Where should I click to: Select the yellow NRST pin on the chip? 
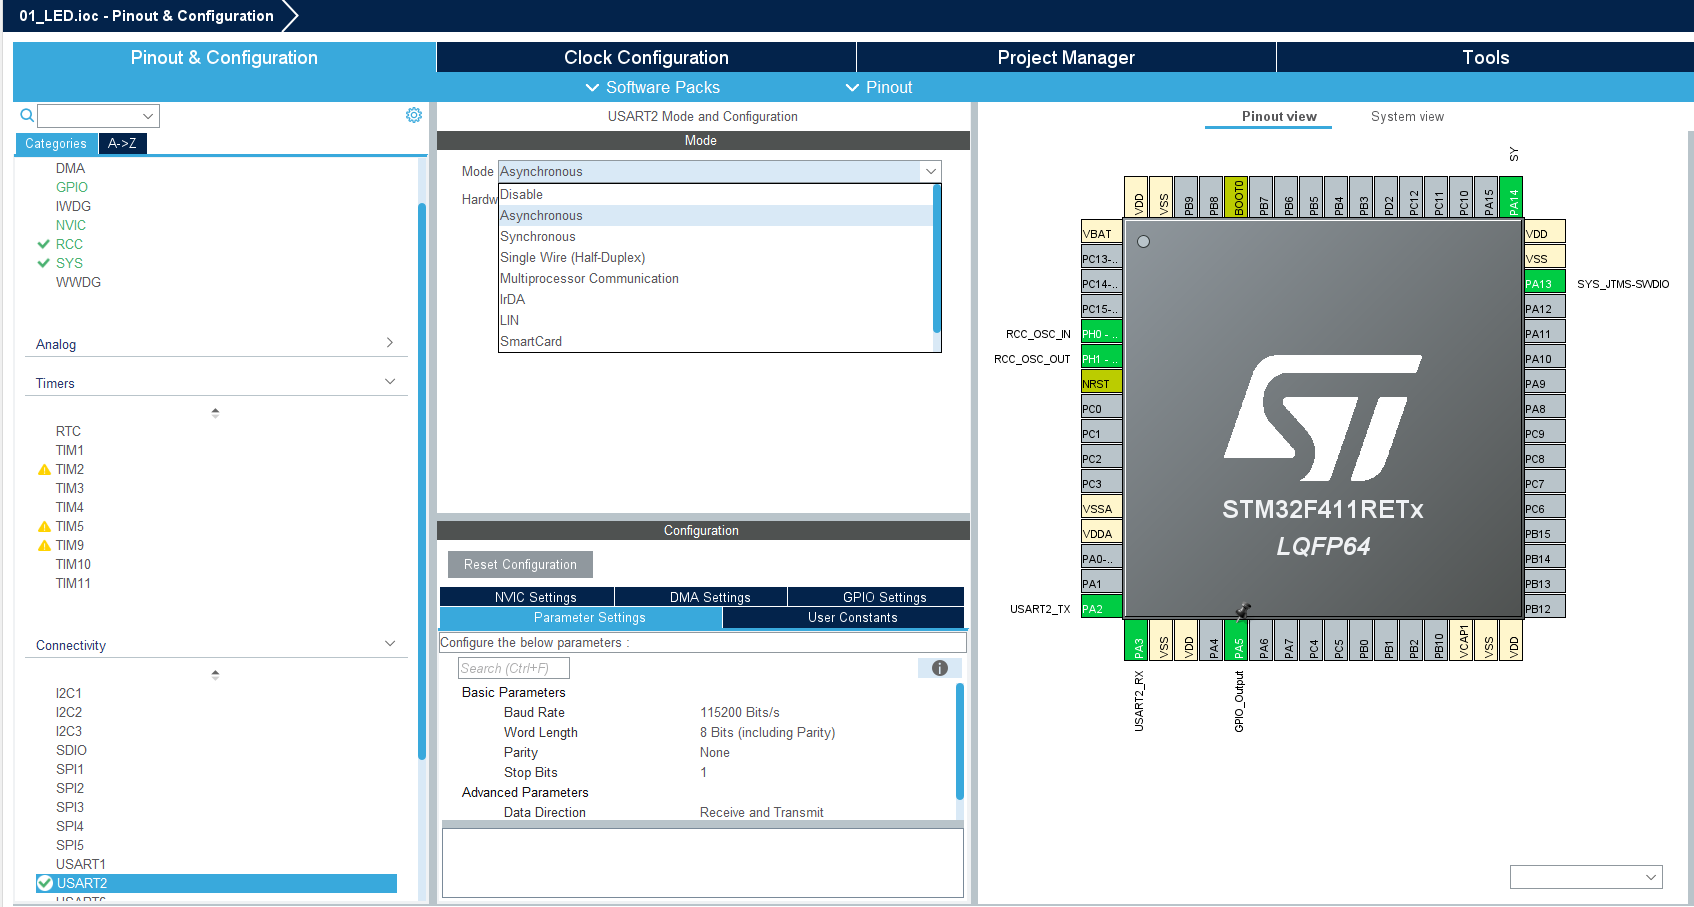(1101, 383)
